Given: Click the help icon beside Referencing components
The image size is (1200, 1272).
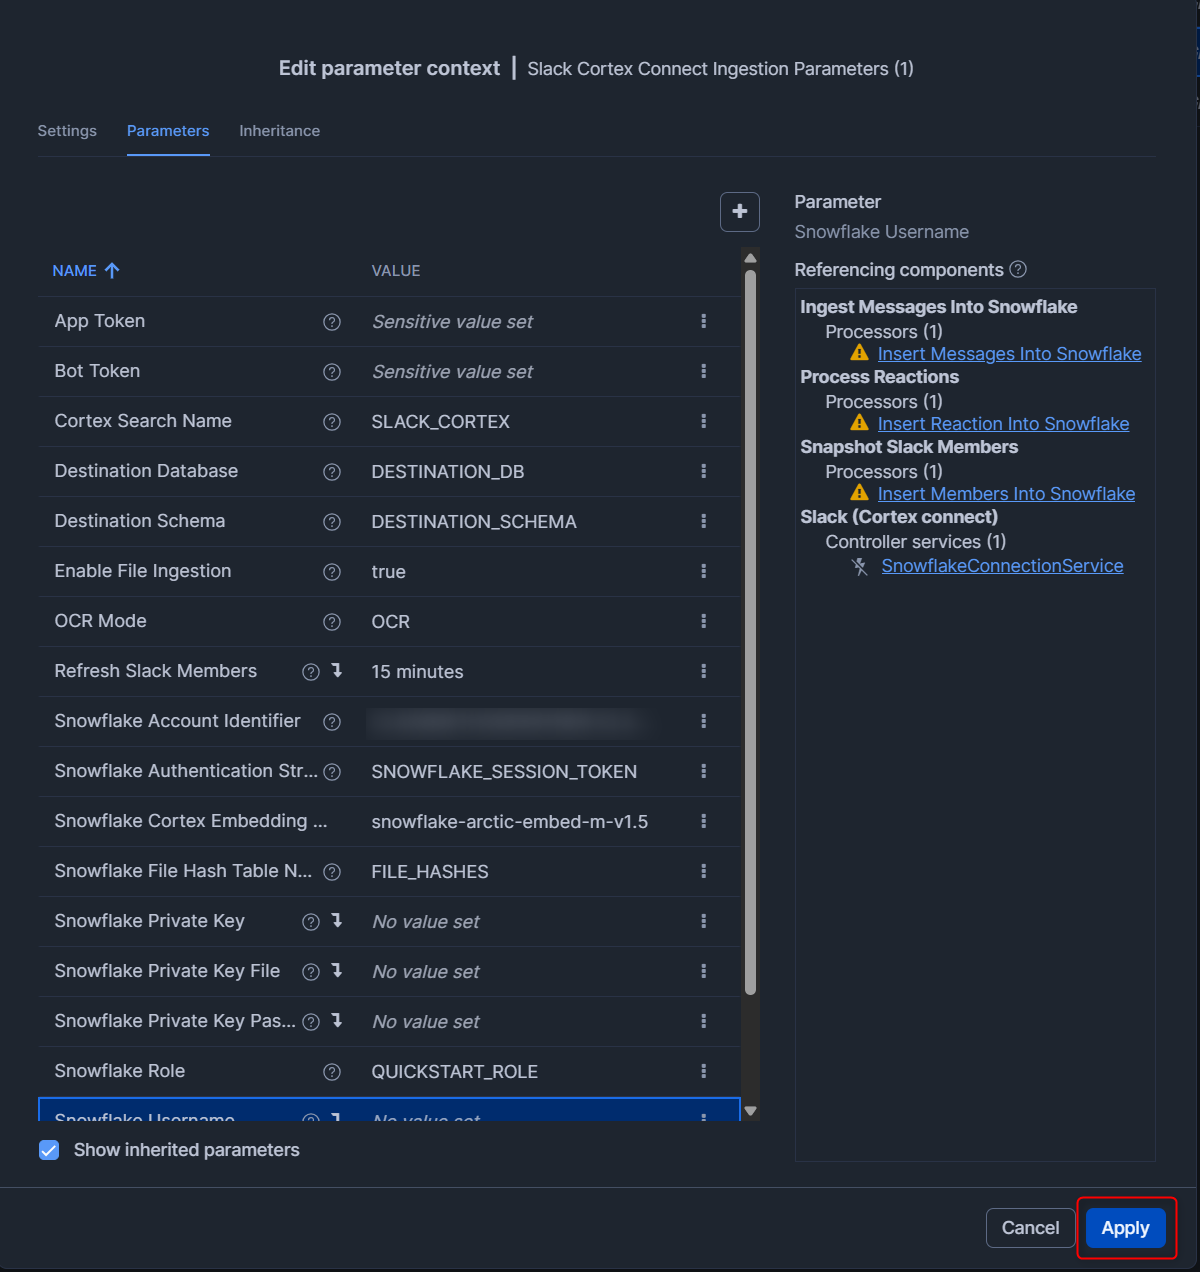Looking at the screenshot, I should tap(1018, 270).
